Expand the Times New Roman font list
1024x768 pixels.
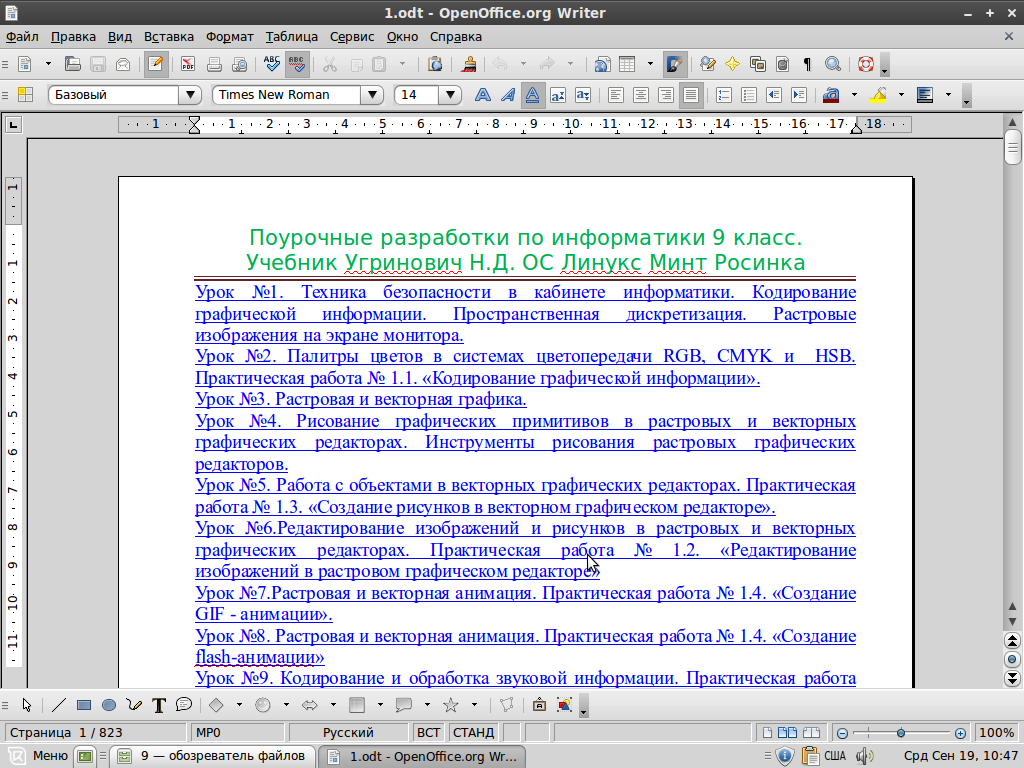pyautogui.click(x=372, y=95)
